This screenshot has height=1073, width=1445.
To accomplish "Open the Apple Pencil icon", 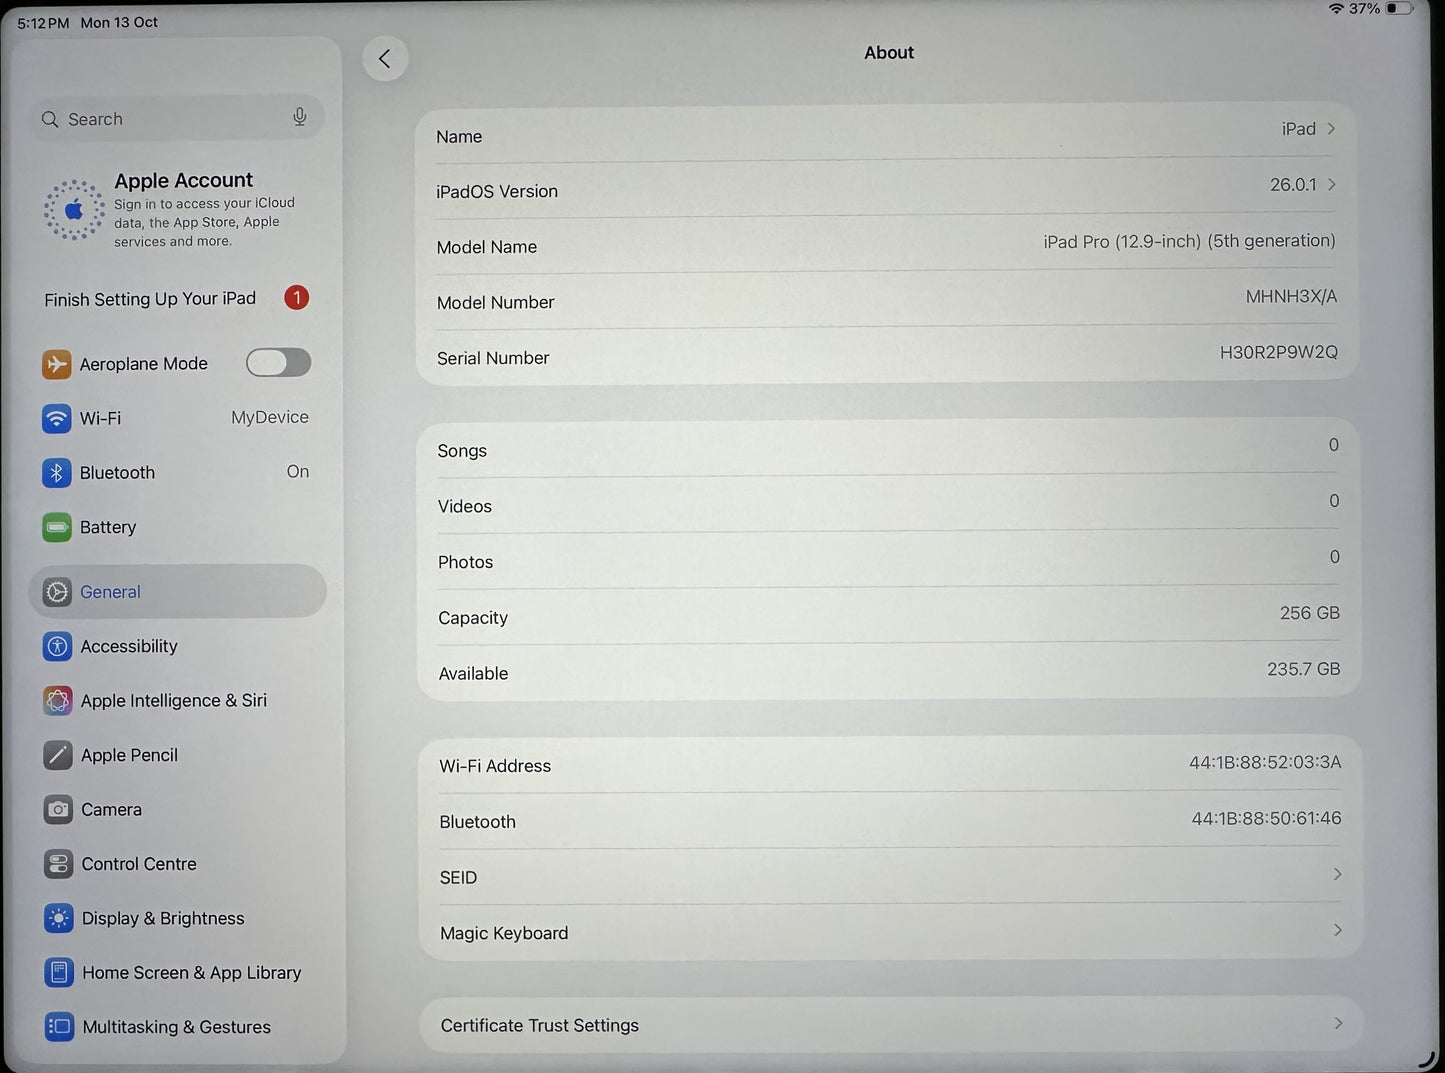I will tap(58, 755).
